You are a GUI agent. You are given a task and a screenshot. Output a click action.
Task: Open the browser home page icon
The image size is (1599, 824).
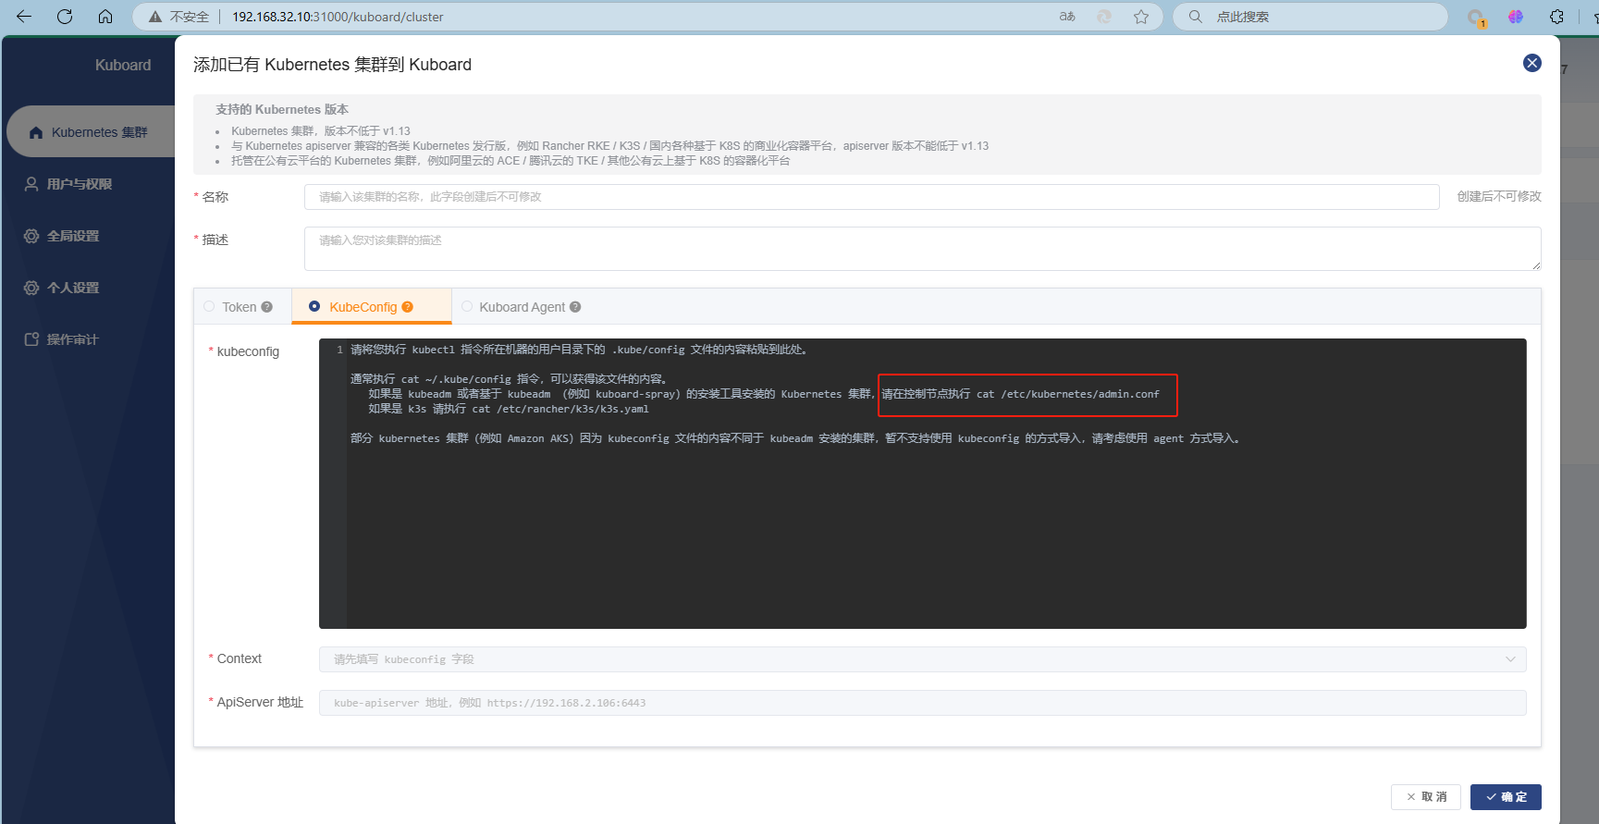point(105,16)
